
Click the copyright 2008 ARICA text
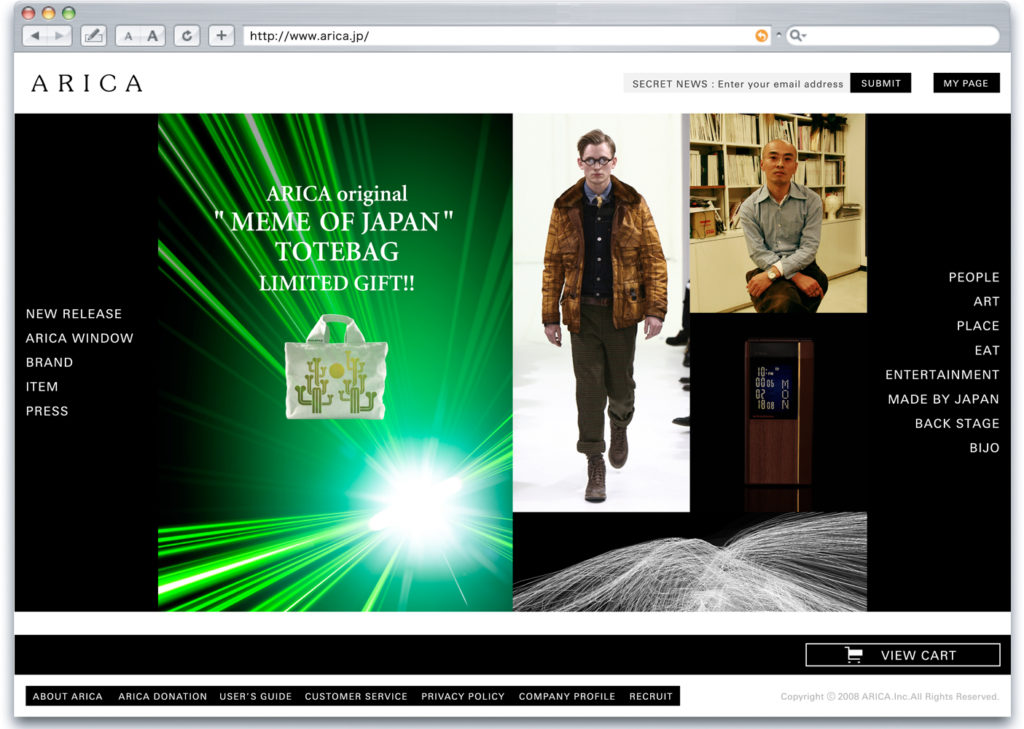pos(889,696)
